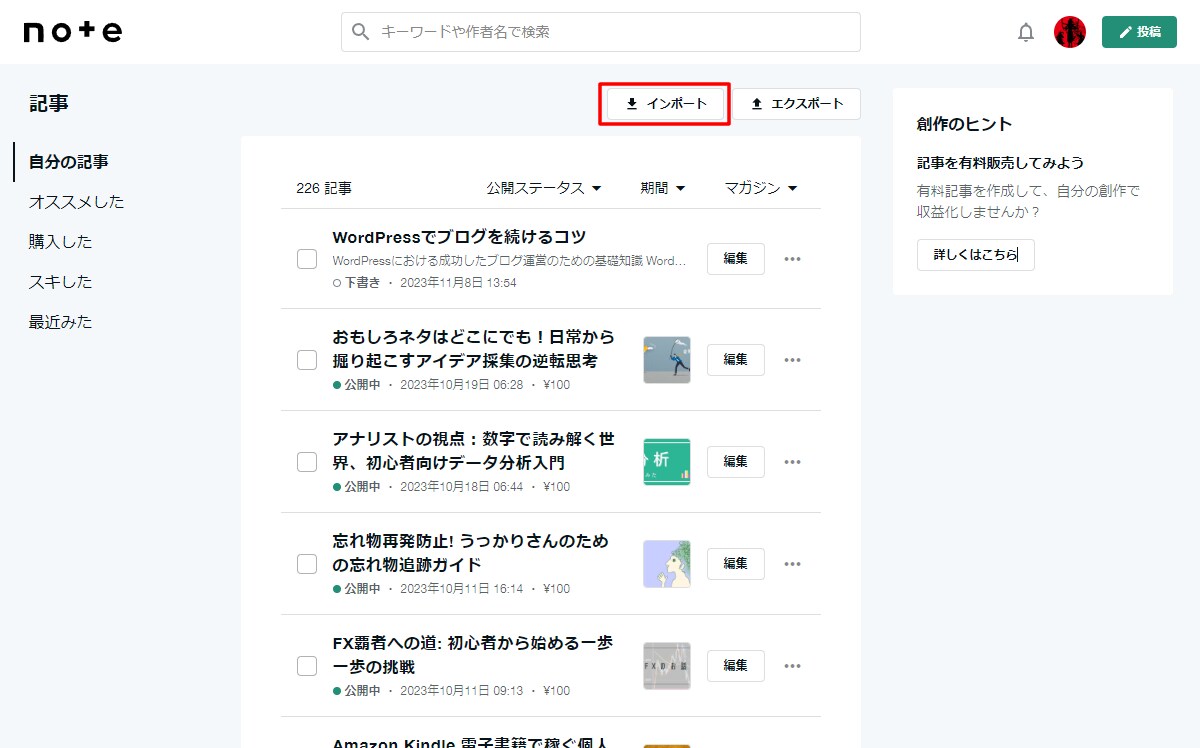This screenshot has height=748, width=1200.
Task: Open the おもしろネタはどこにでも article title
Action: point(474,349)
